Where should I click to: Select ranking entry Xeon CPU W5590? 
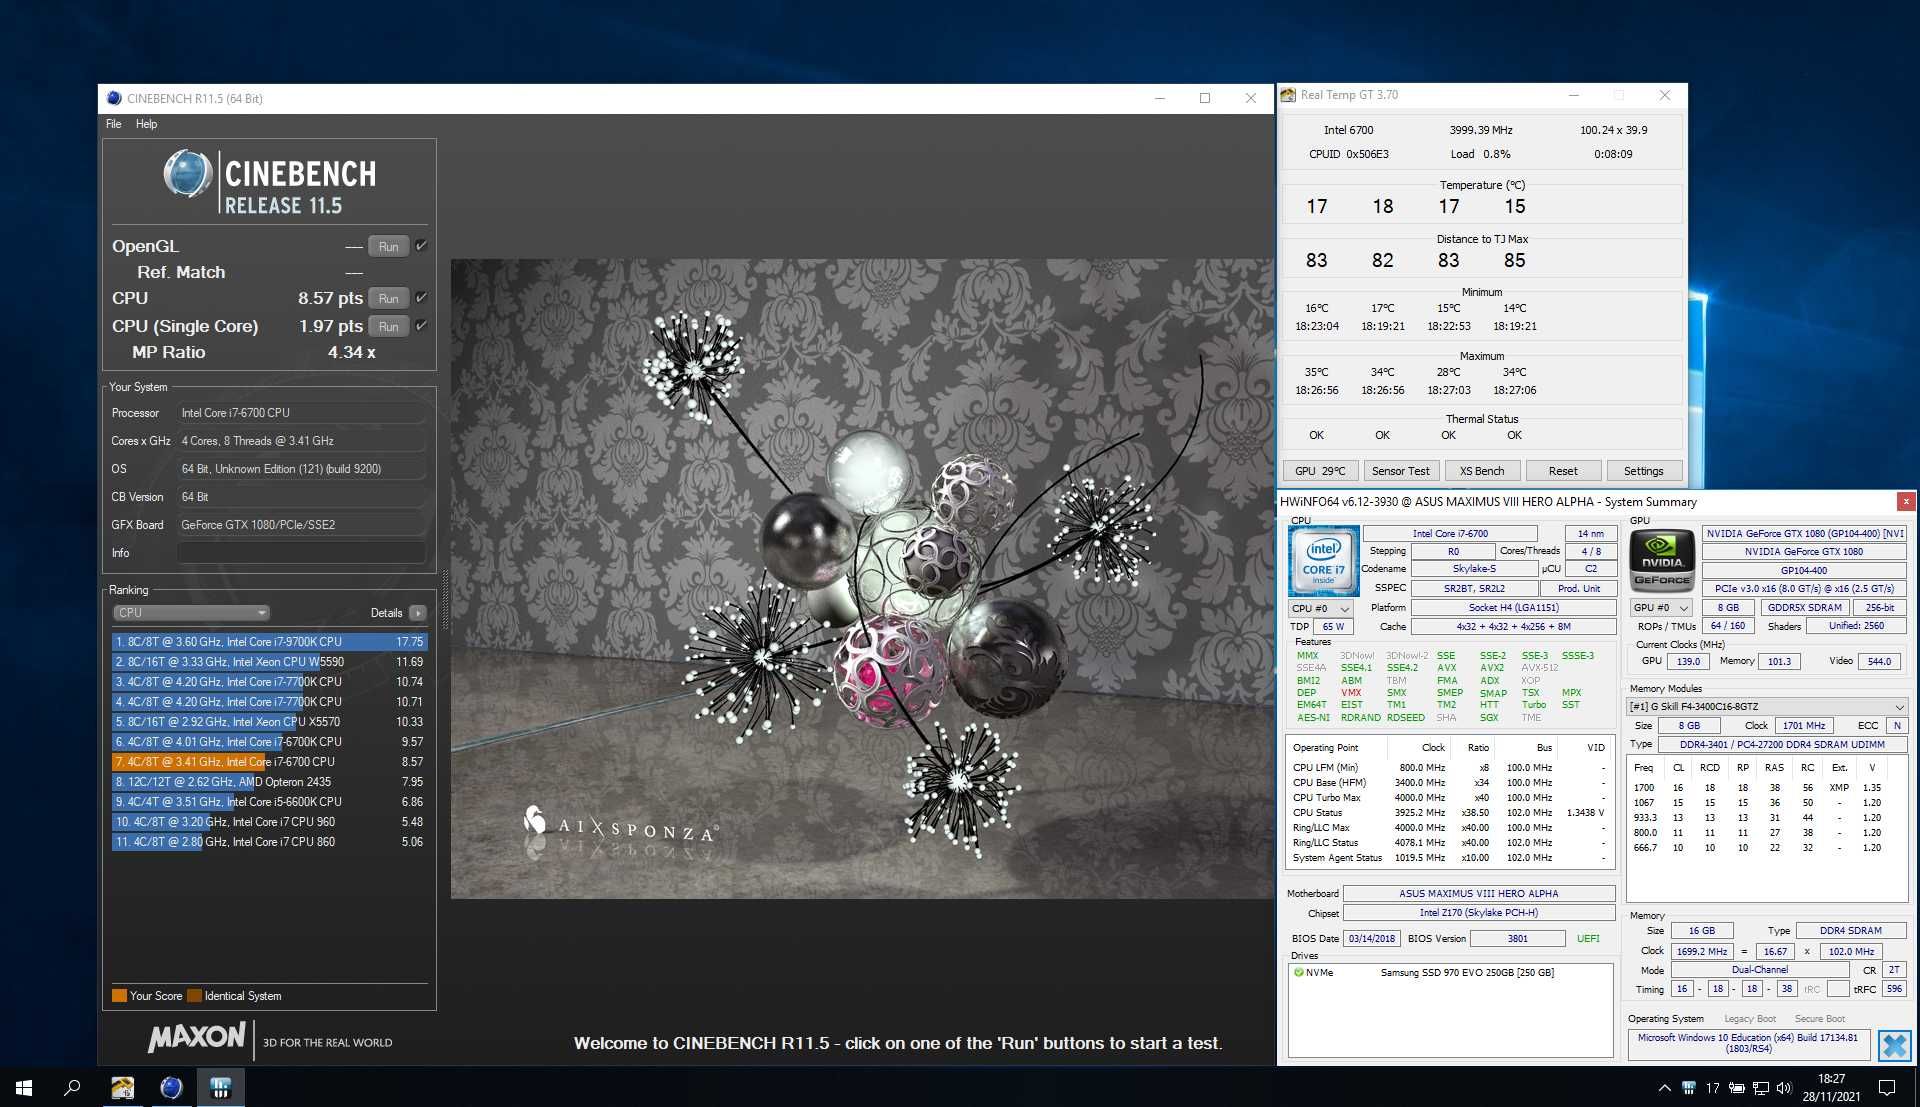coord(269,662)
